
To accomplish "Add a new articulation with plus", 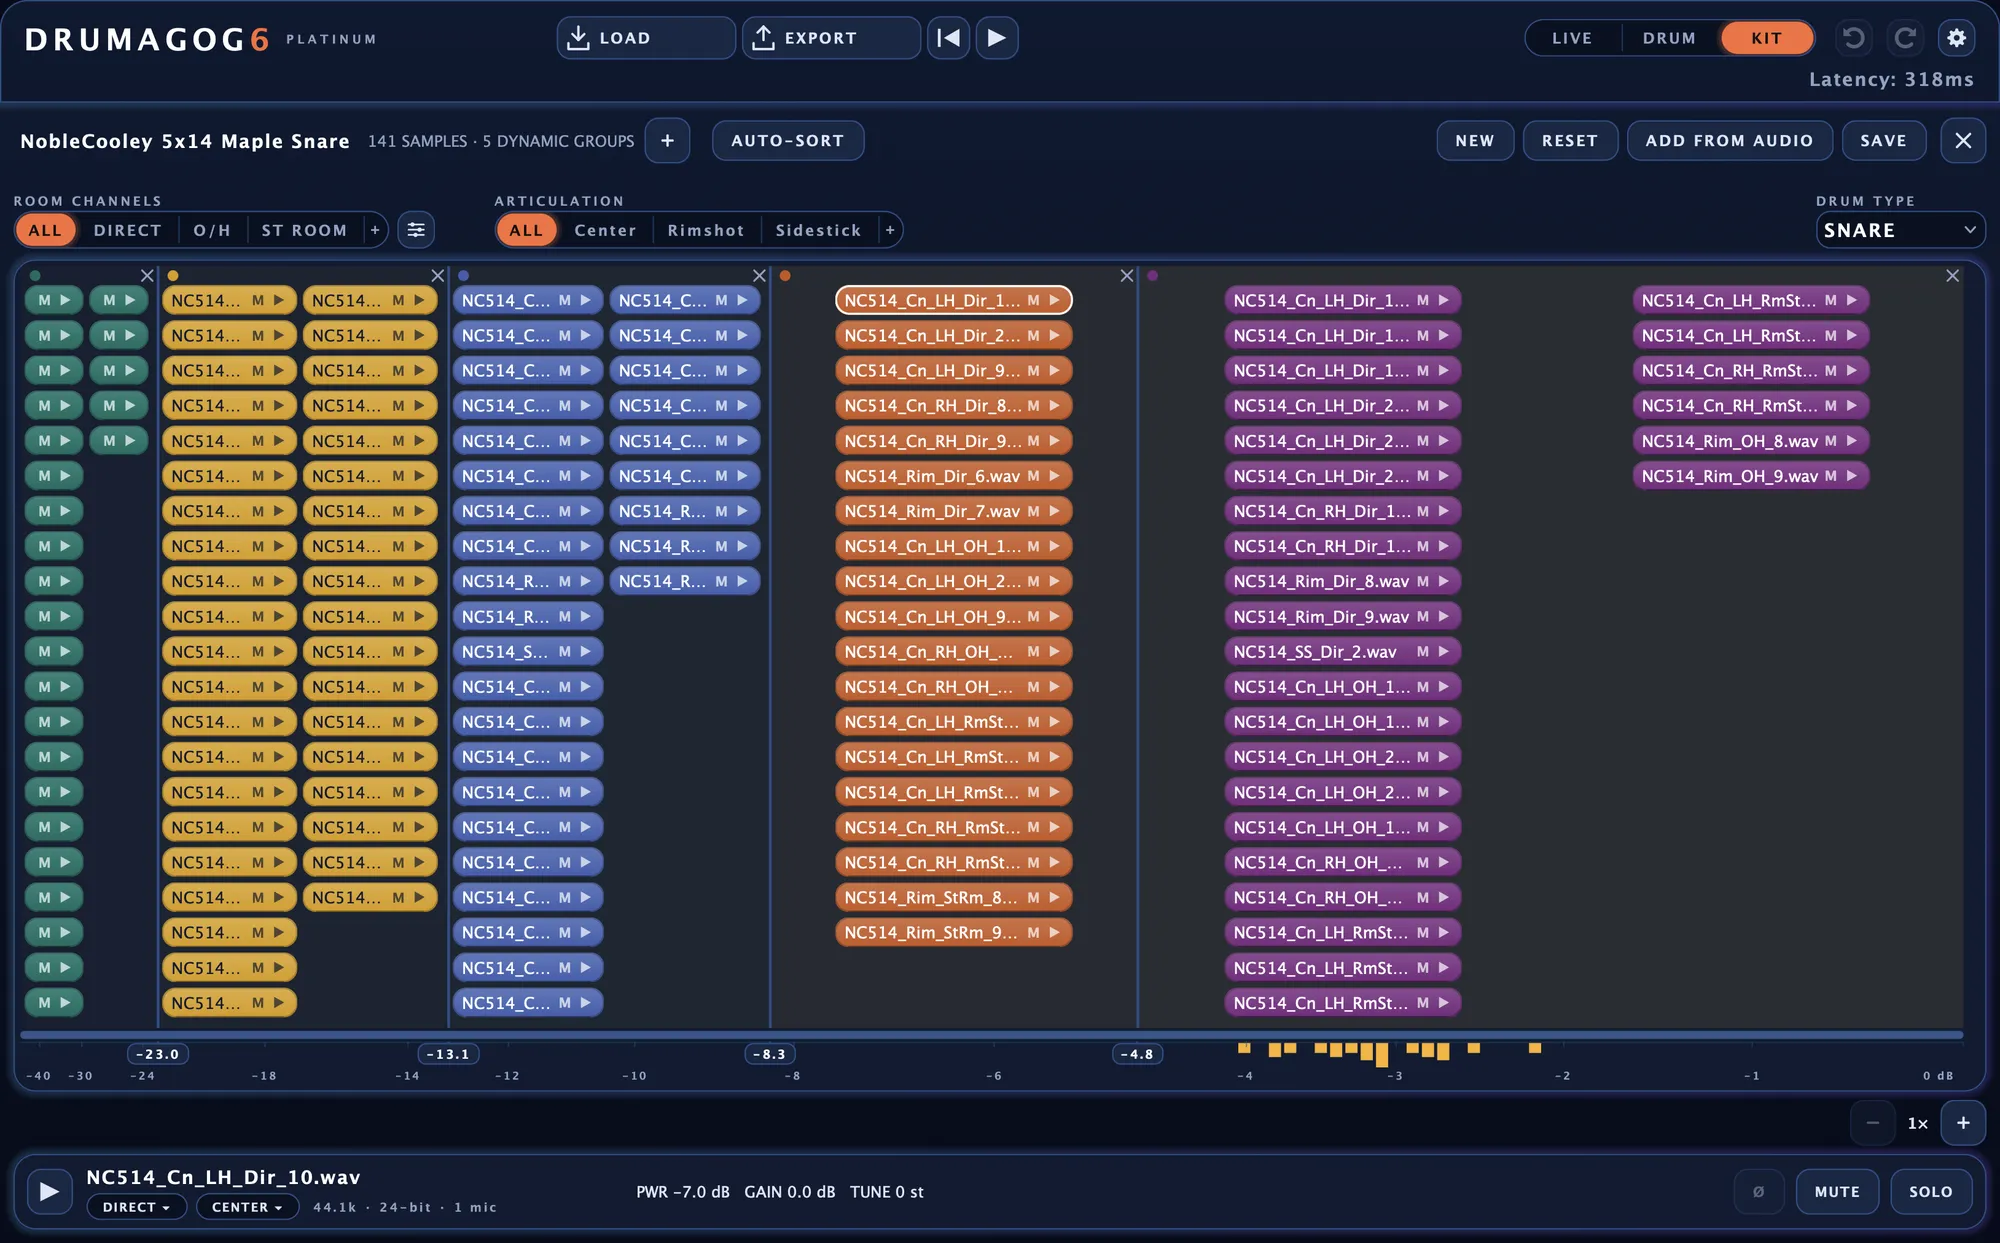I will point(890,230).
